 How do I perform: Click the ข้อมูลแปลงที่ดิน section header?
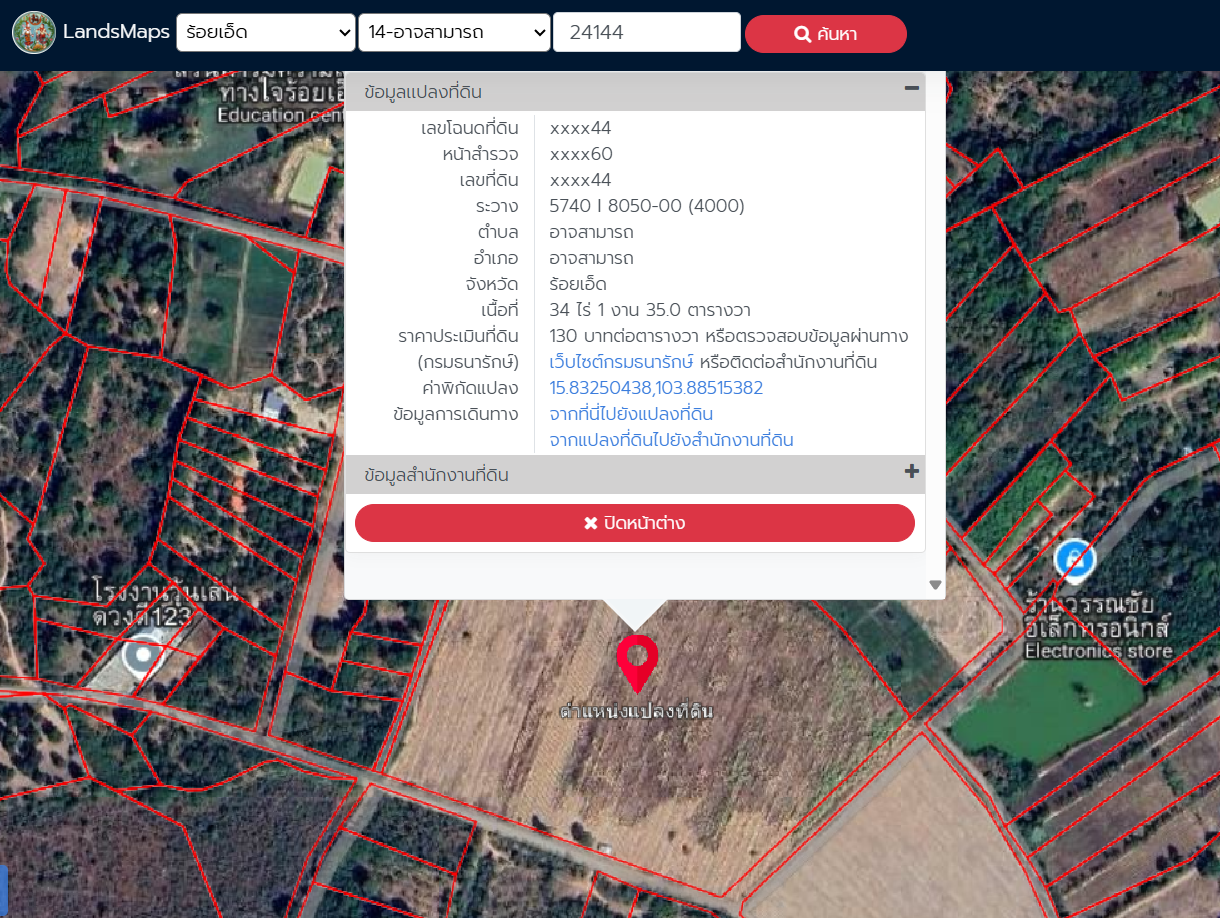click(424, 92)
